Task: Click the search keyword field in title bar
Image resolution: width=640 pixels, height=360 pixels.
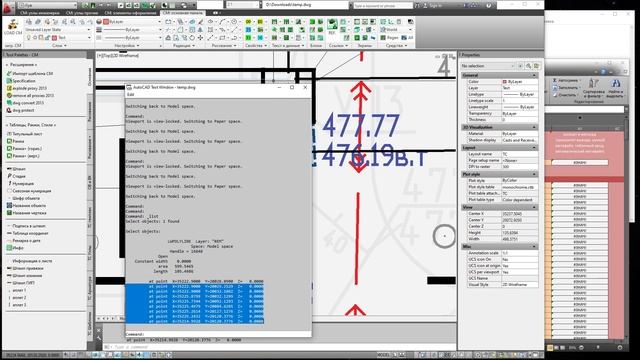Action: (x=382, y=5)
